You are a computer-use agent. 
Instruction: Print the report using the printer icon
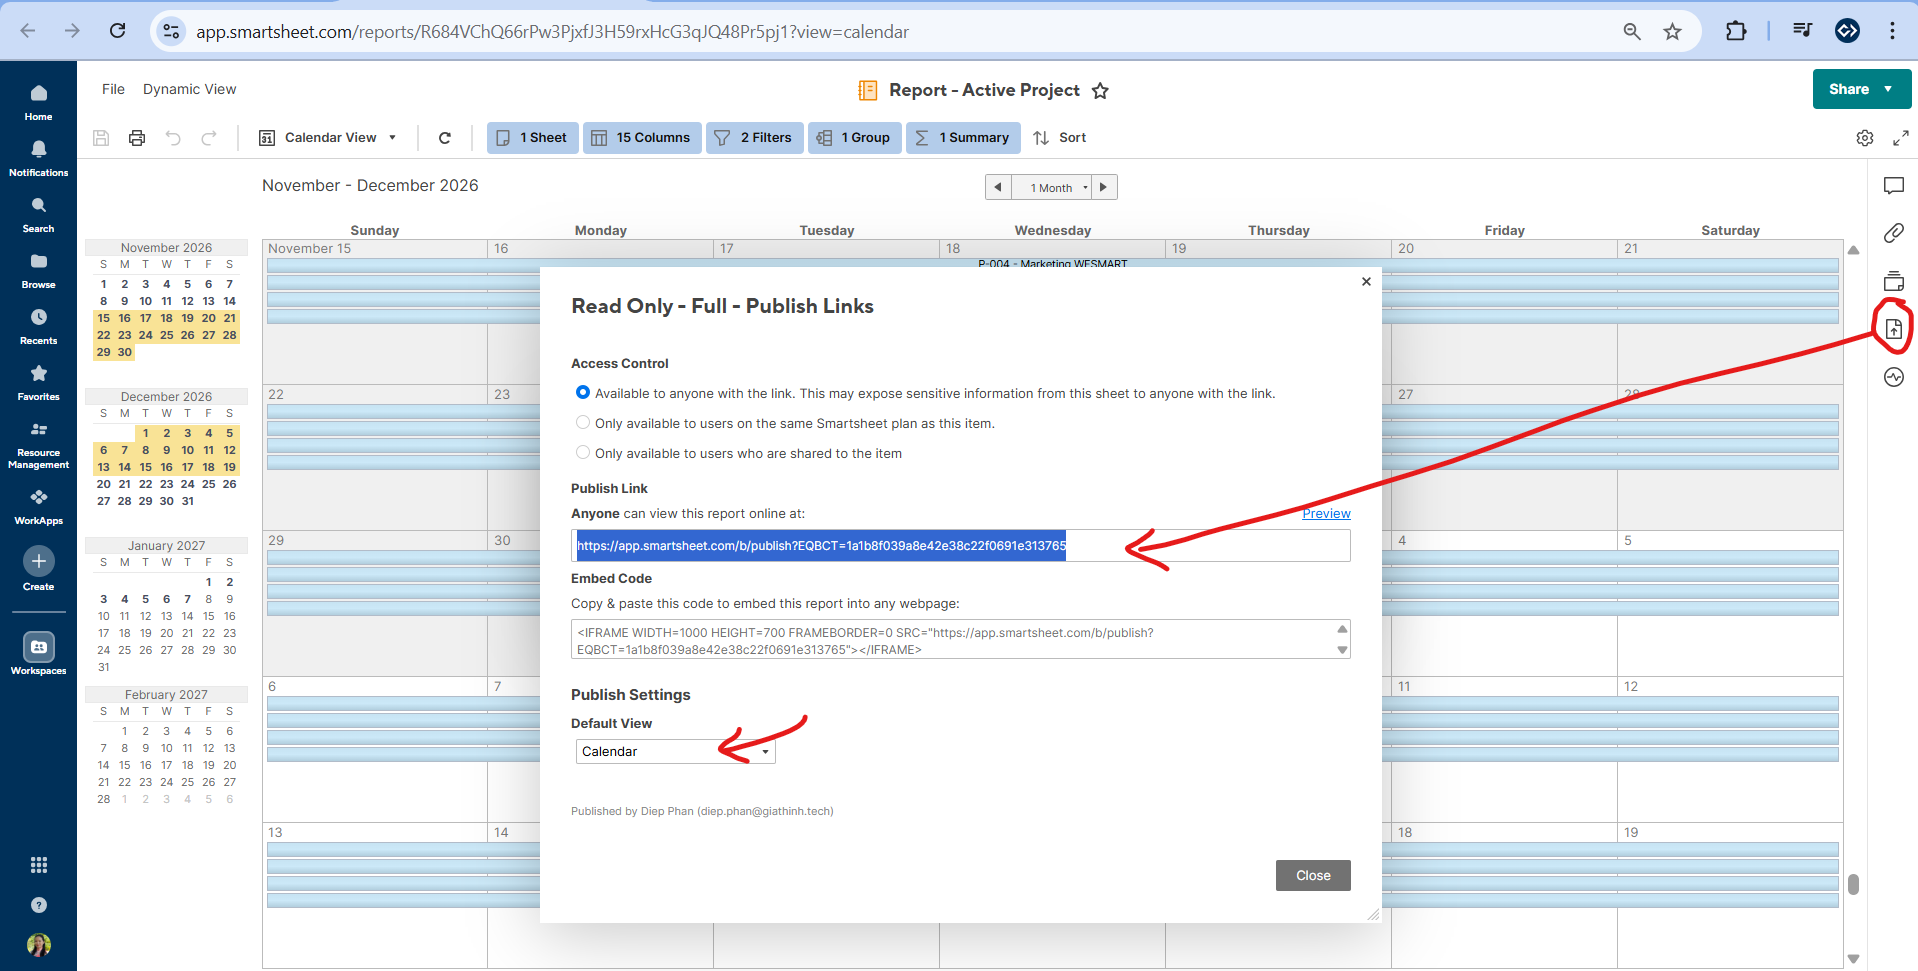137,138
